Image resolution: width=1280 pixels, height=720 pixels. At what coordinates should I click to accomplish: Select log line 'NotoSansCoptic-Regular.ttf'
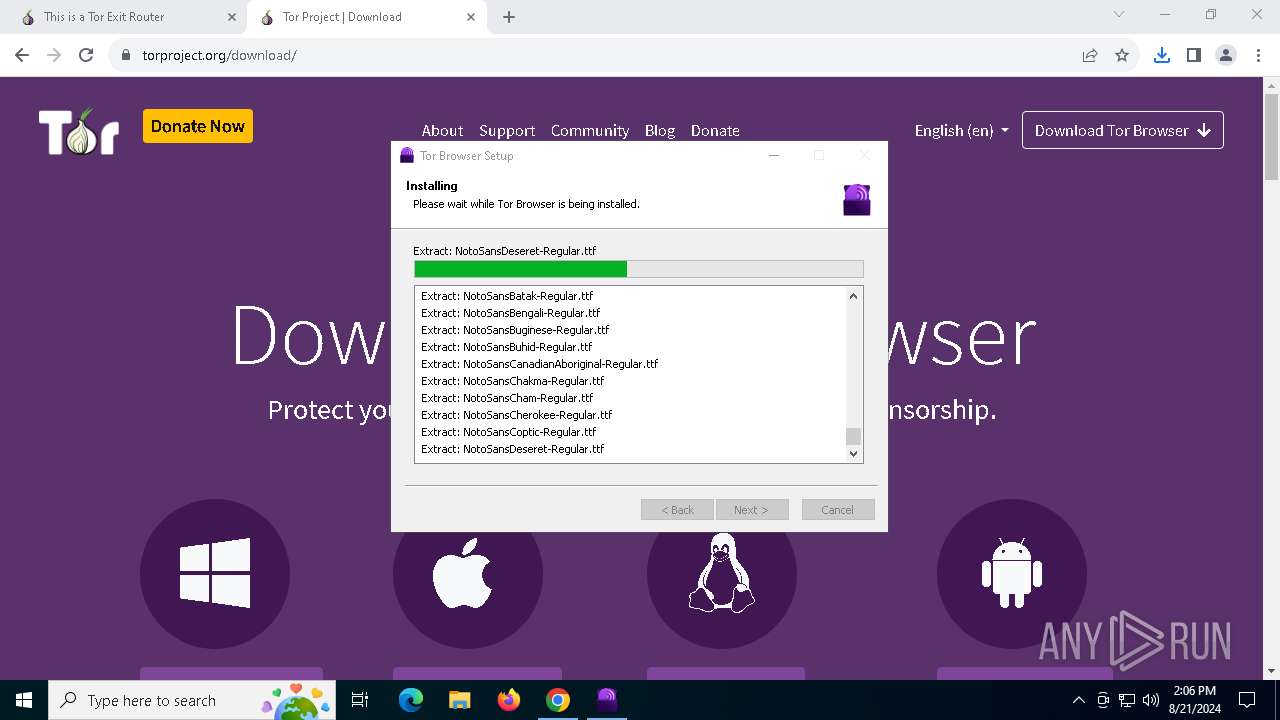tap(508, 432)
